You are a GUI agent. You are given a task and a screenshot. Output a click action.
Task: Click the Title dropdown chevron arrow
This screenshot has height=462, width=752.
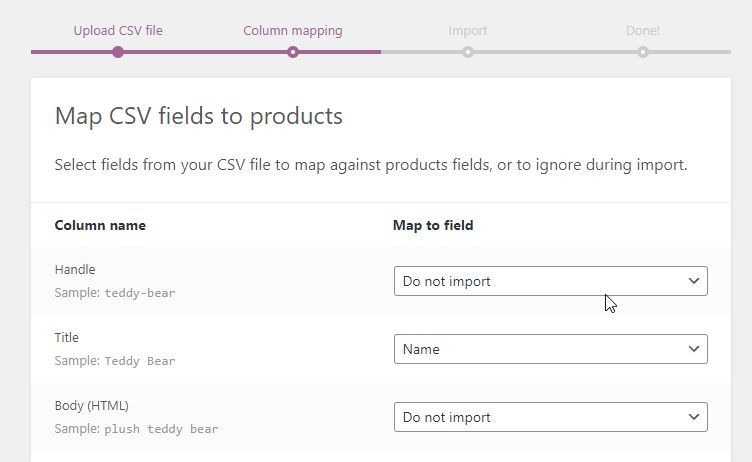click(x=694, y=349)
